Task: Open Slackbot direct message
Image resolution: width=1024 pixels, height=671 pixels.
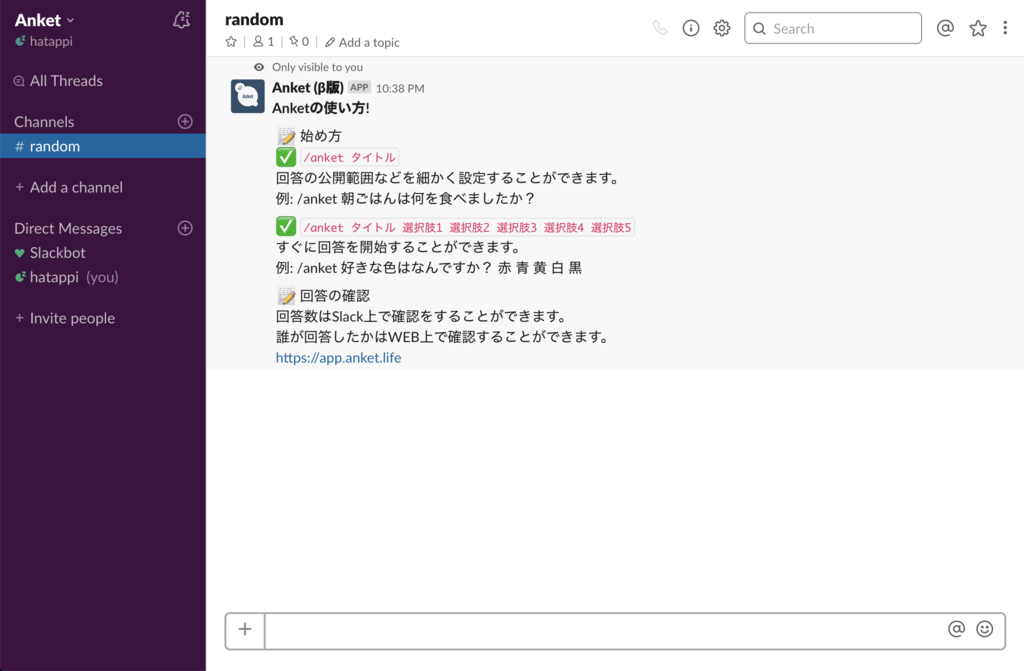Action: [x=50, y=253]
